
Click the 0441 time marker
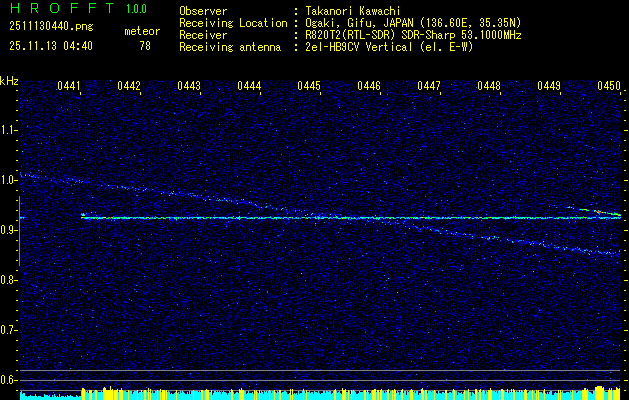tap(69, 87)
